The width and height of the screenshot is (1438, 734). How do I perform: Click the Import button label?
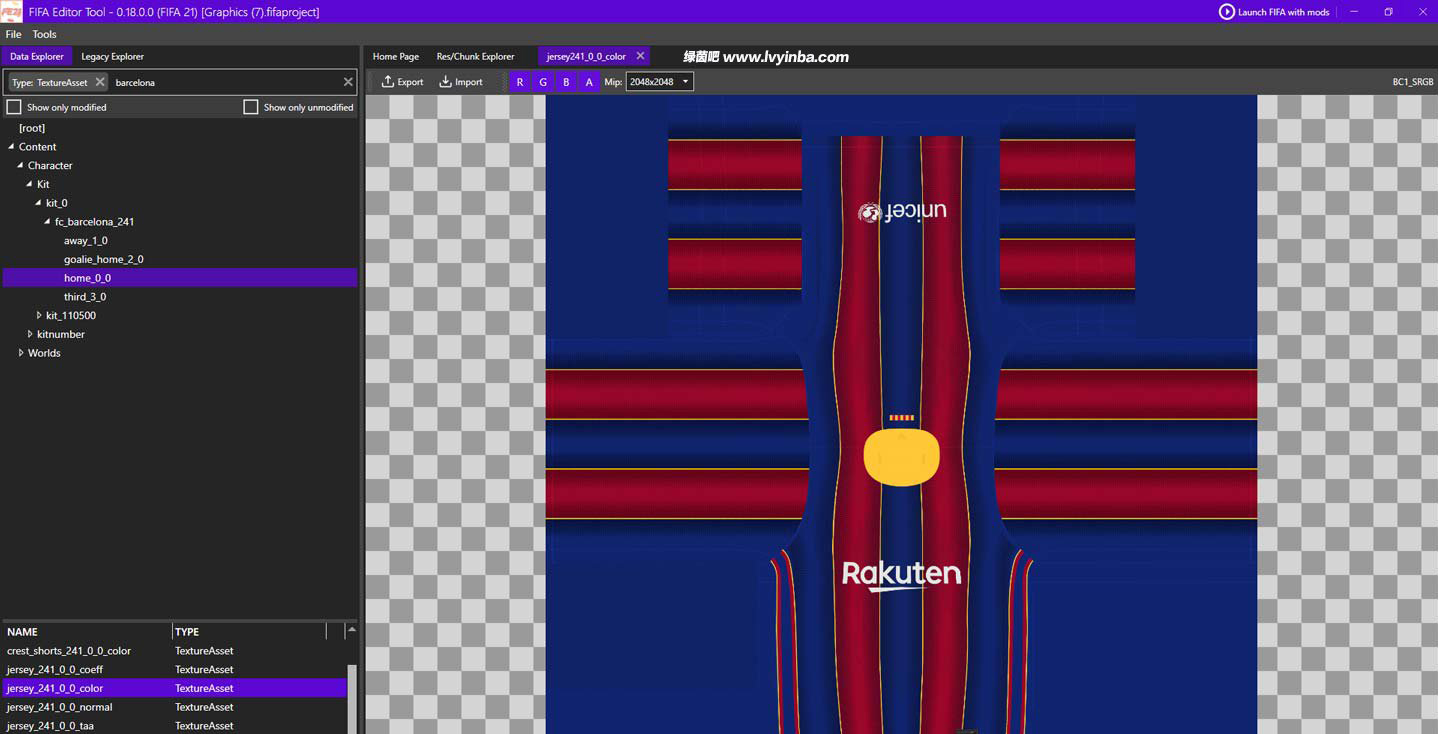[469, 82]
